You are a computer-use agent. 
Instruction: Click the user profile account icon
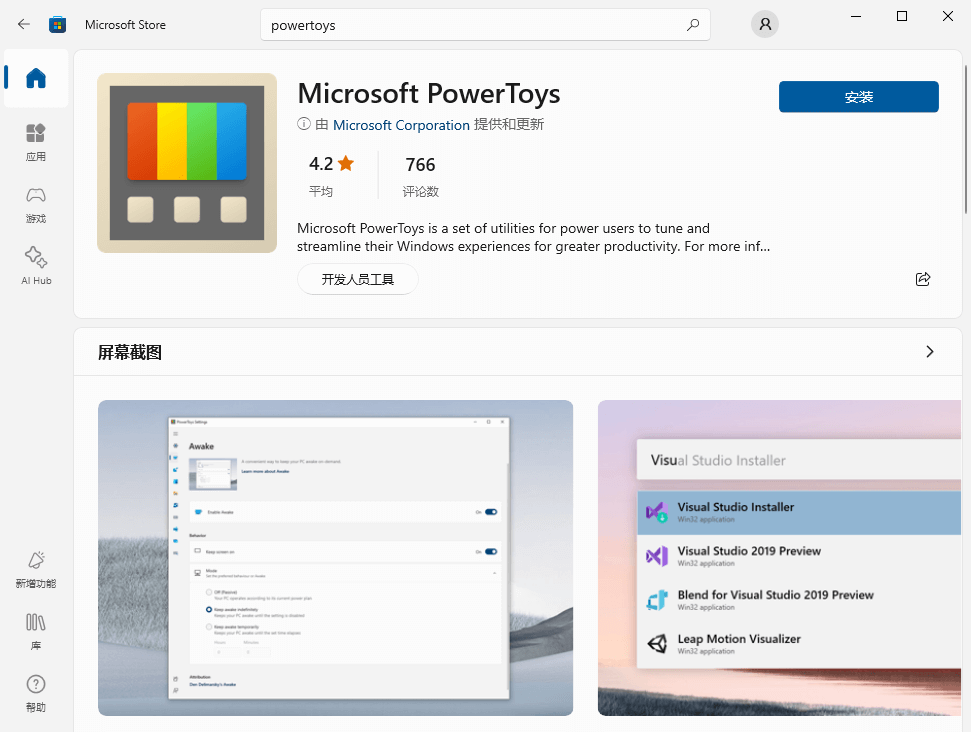pos(765,25)
